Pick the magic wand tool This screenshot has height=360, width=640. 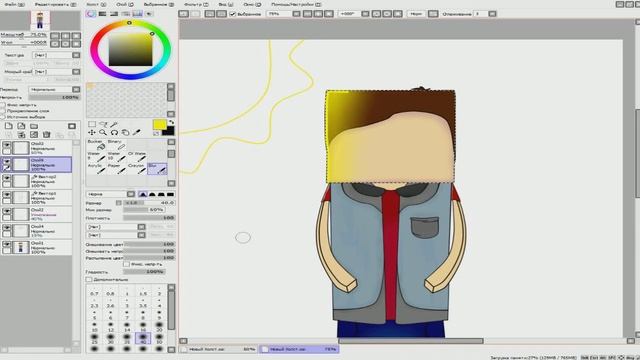(114, 124)
